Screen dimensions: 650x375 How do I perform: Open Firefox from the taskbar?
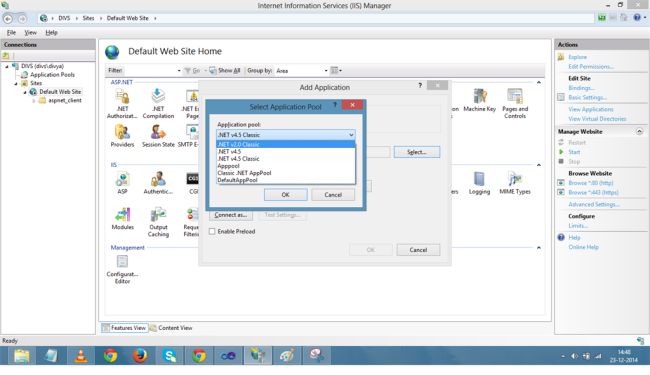pos(140,356)
